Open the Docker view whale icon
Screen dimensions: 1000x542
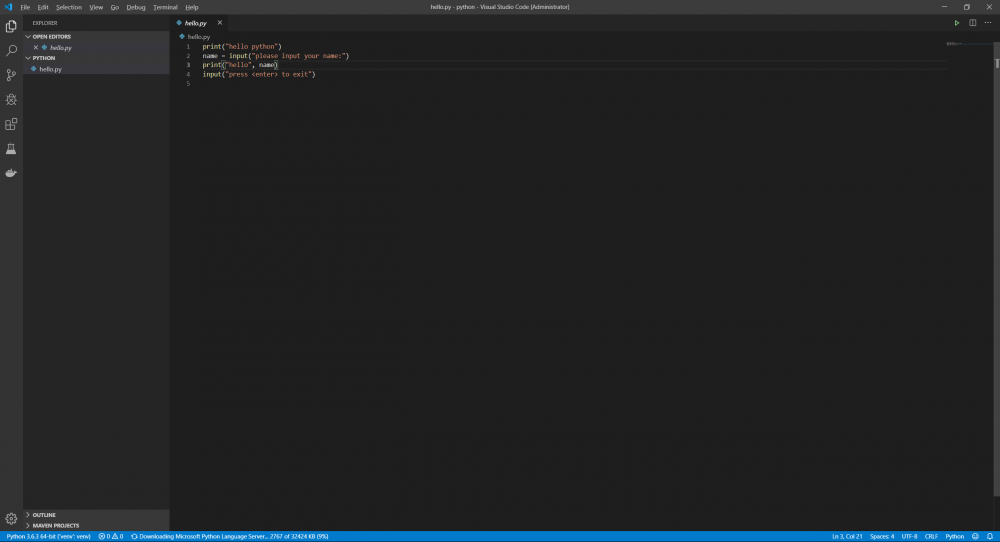11,173
